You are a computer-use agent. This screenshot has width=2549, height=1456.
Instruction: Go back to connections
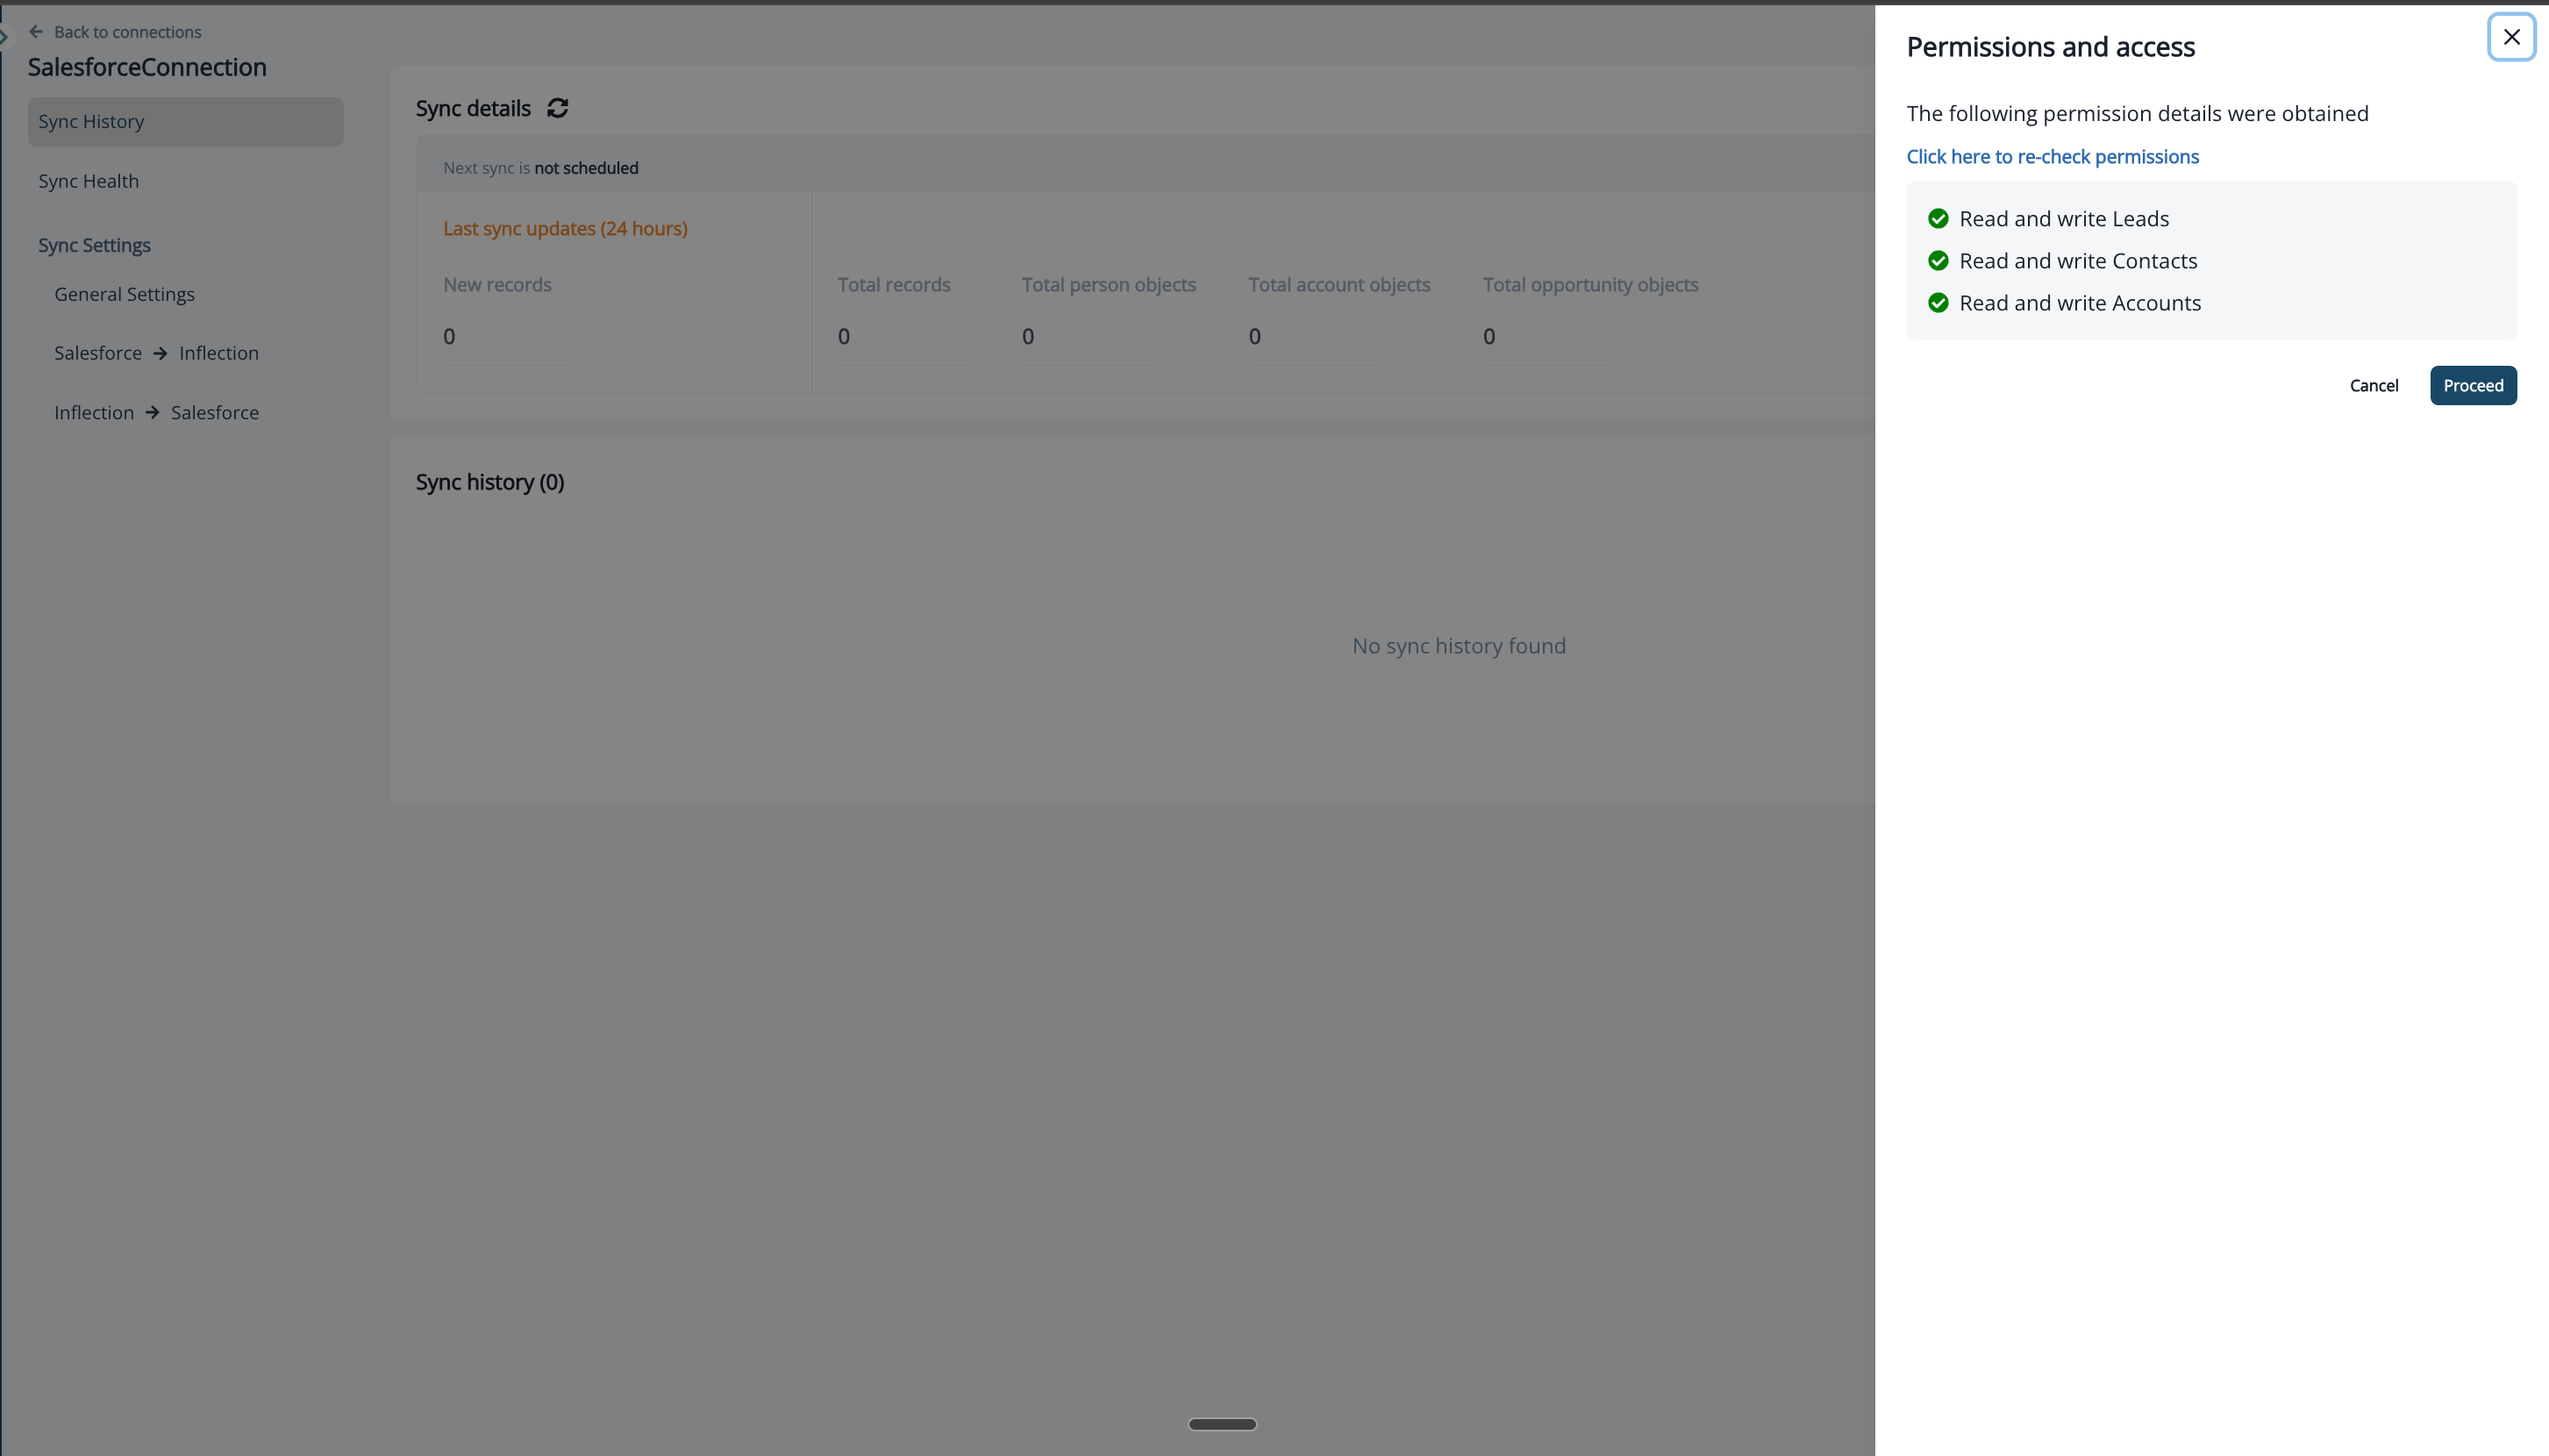(x=127, y=32)
